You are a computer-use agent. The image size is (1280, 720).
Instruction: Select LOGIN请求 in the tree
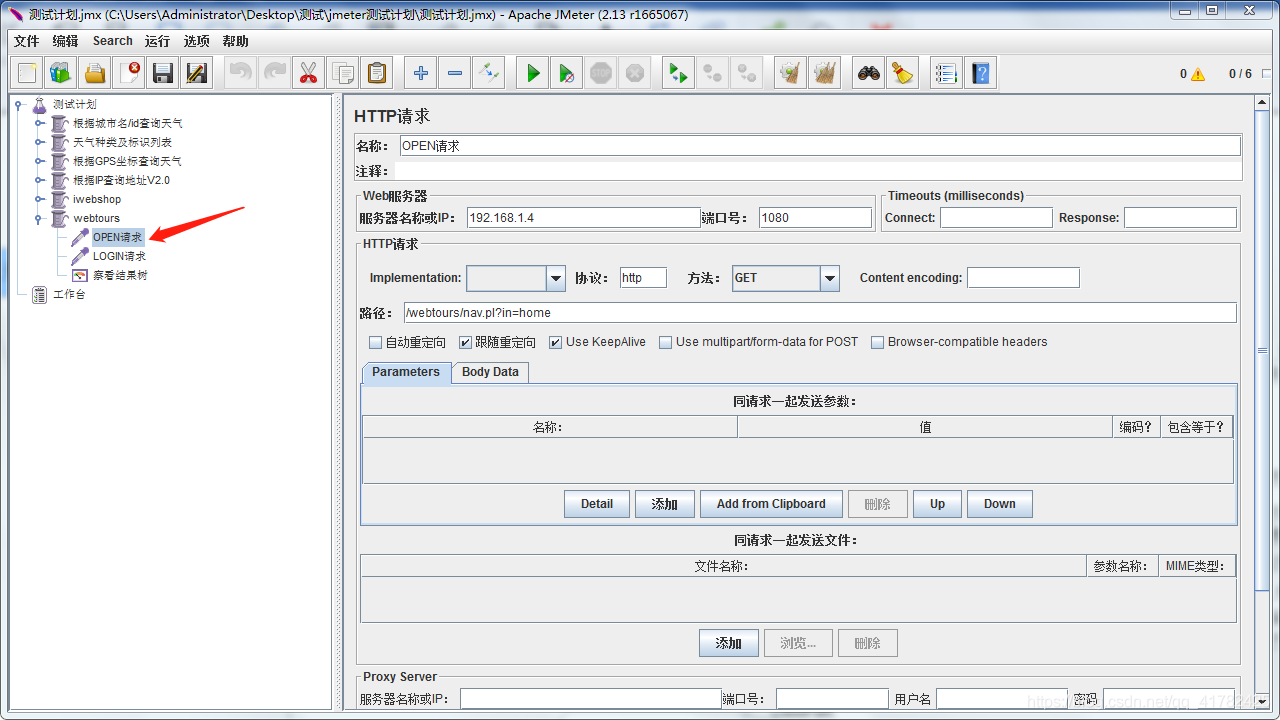click(x=119, y=256)
